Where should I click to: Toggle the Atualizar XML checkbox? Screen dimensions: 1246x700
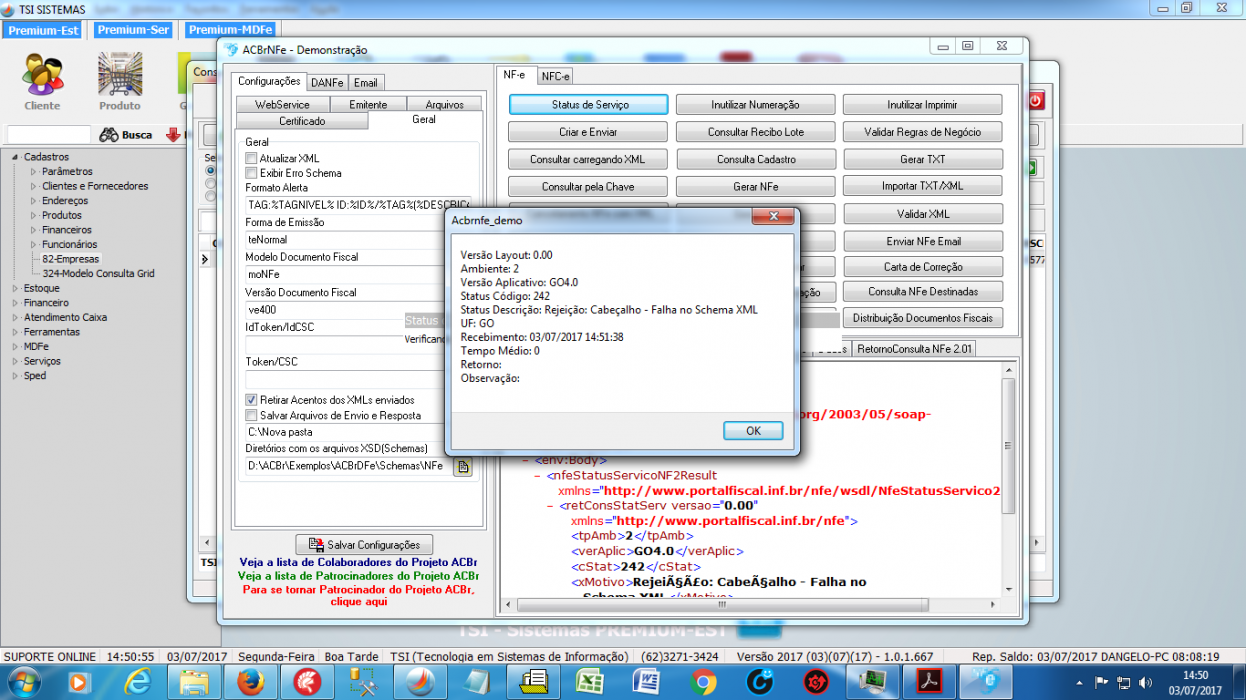click(x=251, y=158)
